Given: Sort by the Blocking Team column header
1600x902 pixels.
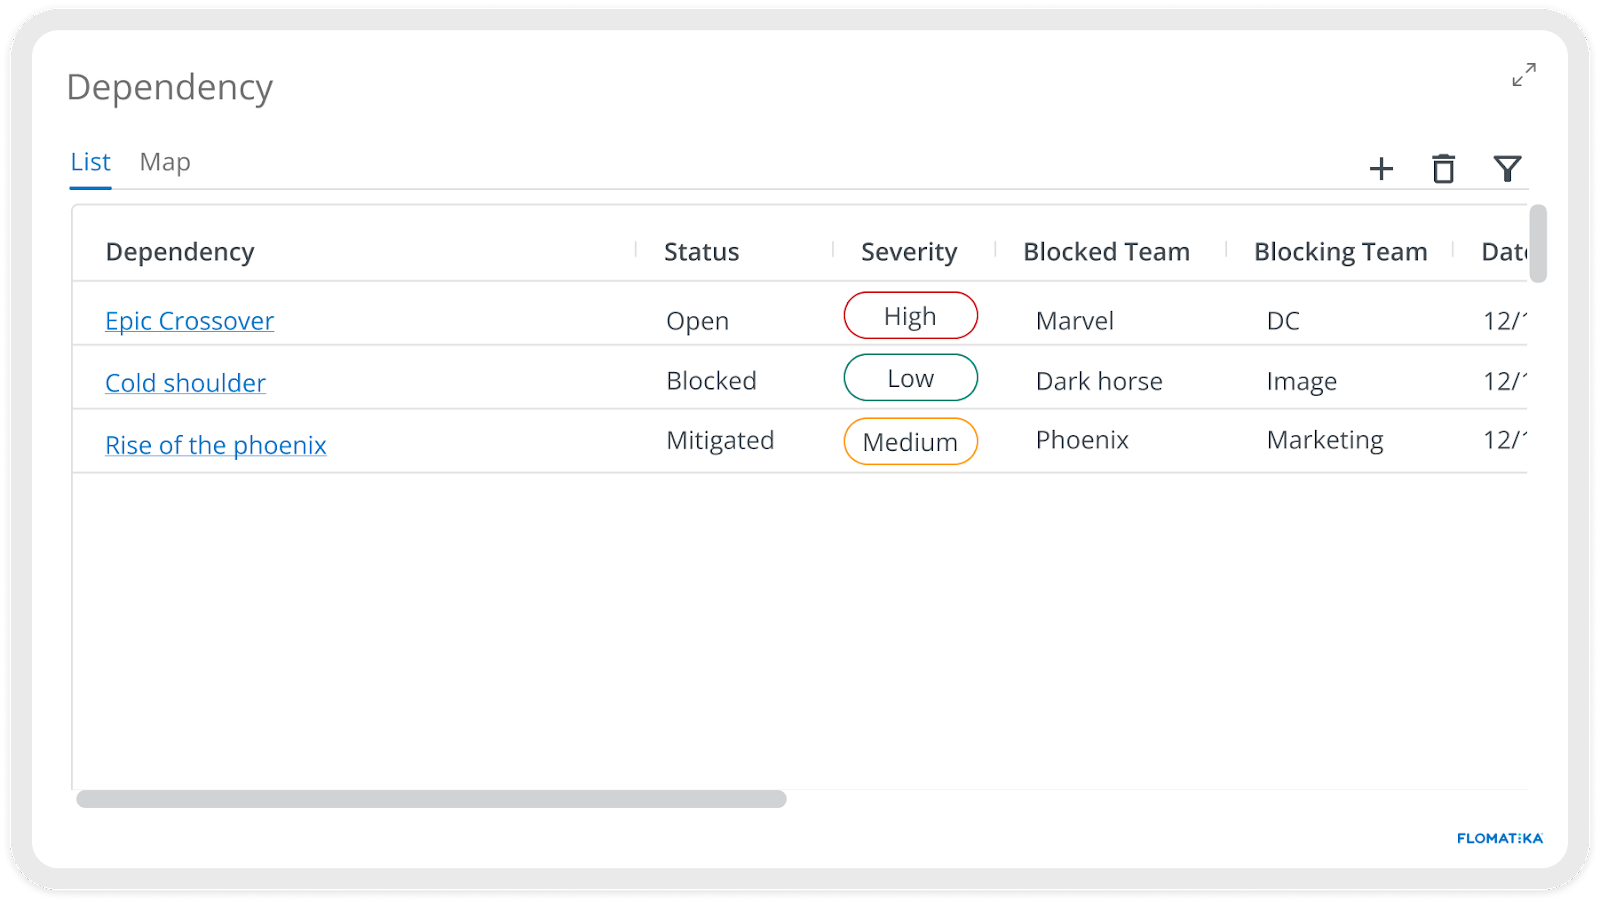Looking at the screenshot, I should [1340, 252].
